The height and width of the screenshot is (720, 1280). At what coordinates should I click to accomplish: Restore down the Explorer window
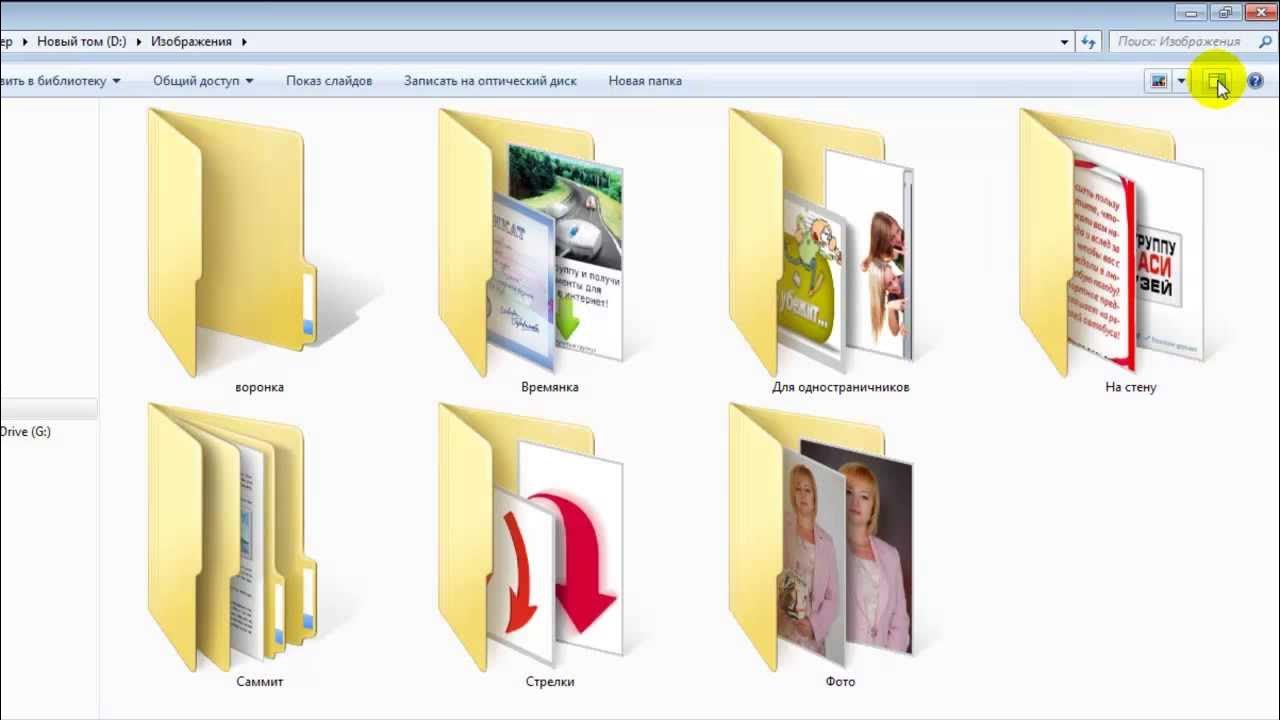[x=1225, y=12]
